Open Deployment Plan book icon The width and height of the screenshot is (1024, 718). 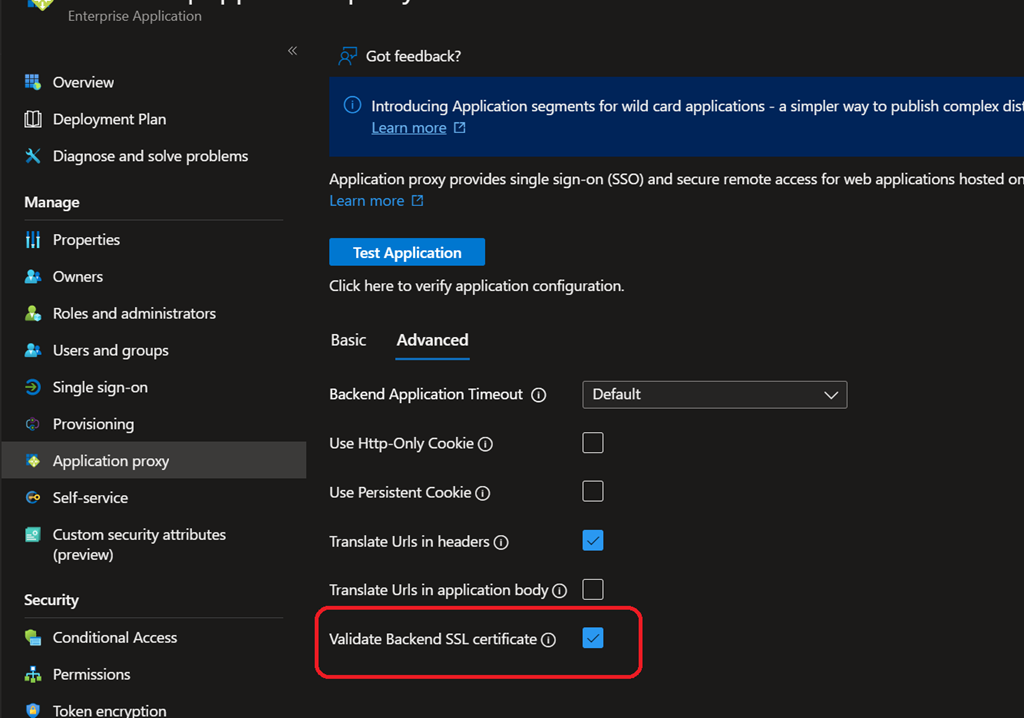click(33, 119)
